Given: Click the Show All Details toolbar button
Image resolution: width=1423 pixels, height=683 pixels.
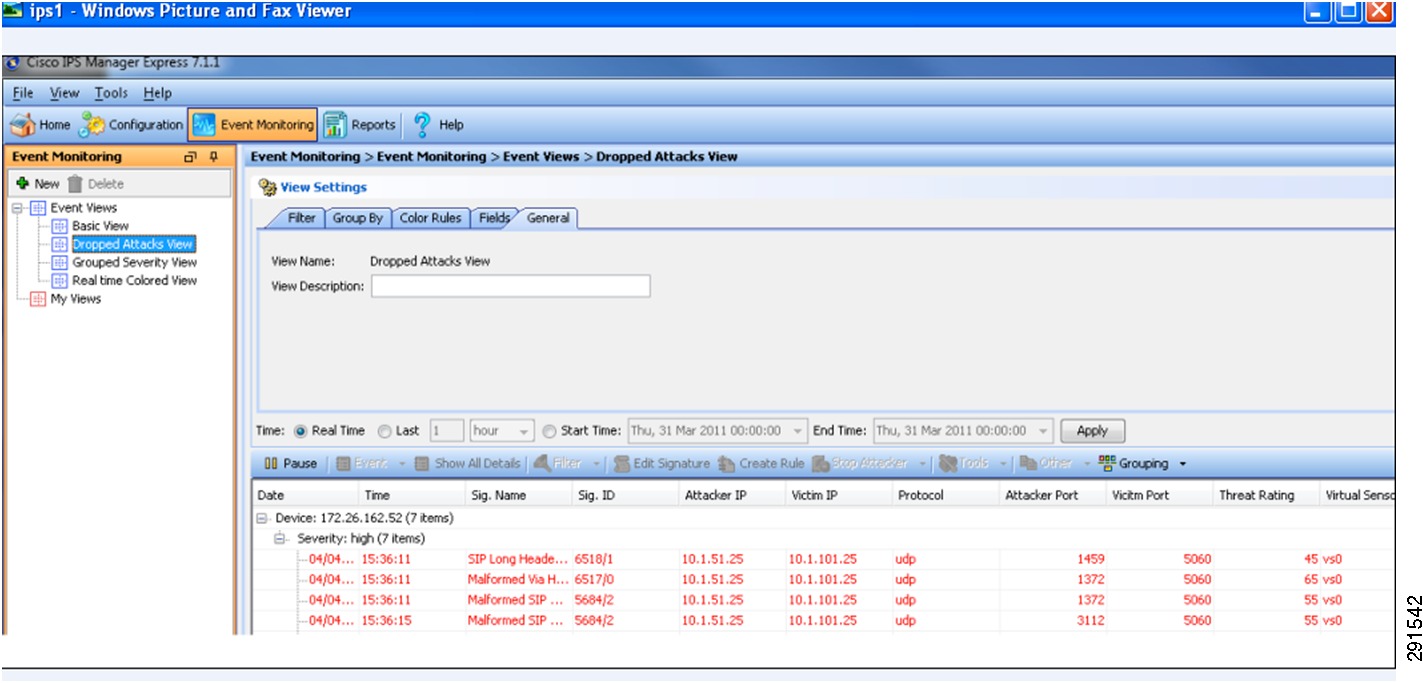Looking at the screenshot, I should (x=468, y=464).
